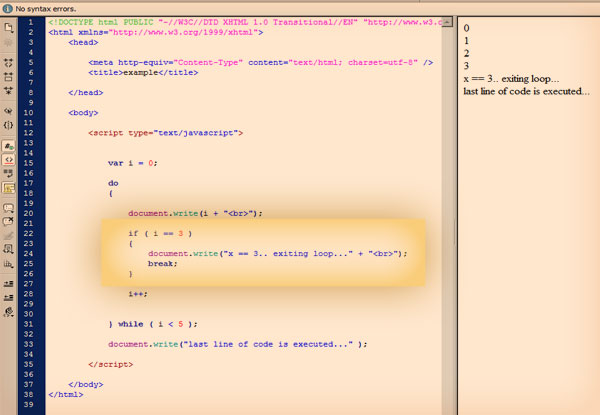Click the closing </script> tag
Screen dimensions: 600x415
tap(111, 364)
